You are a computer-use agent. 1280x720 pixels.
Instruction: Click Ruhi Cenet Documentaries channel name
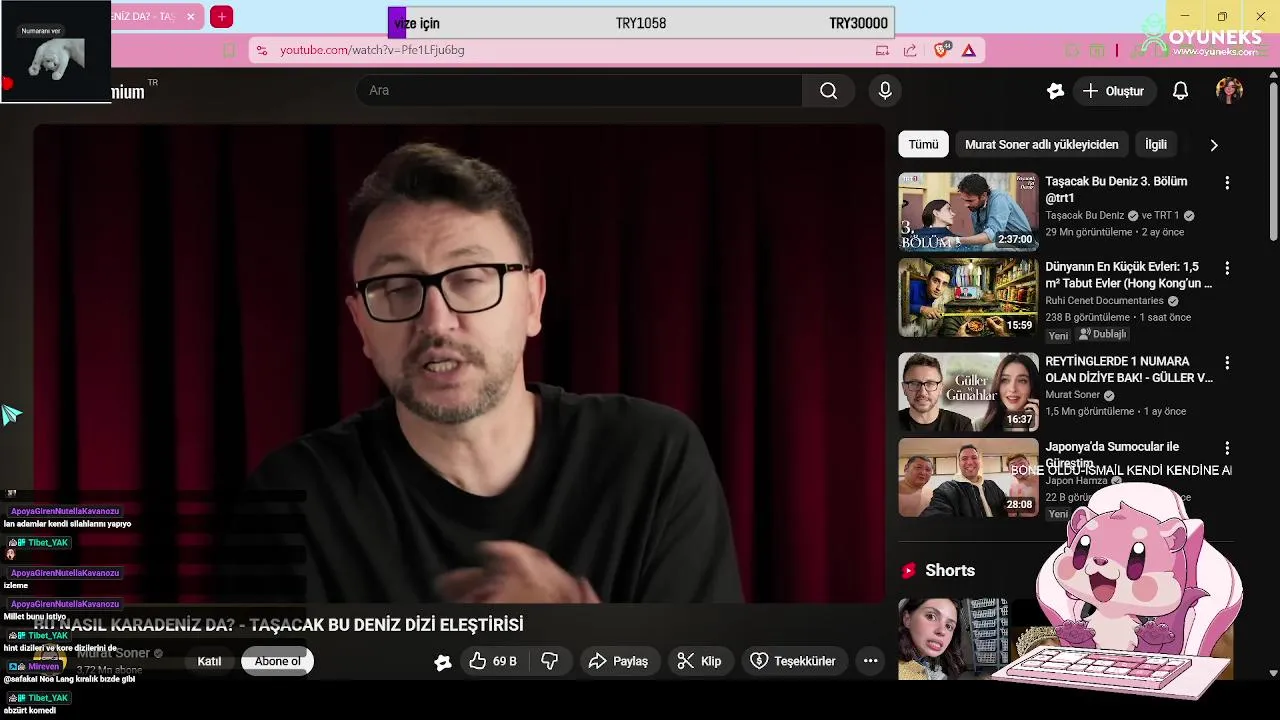point(1104,301)
